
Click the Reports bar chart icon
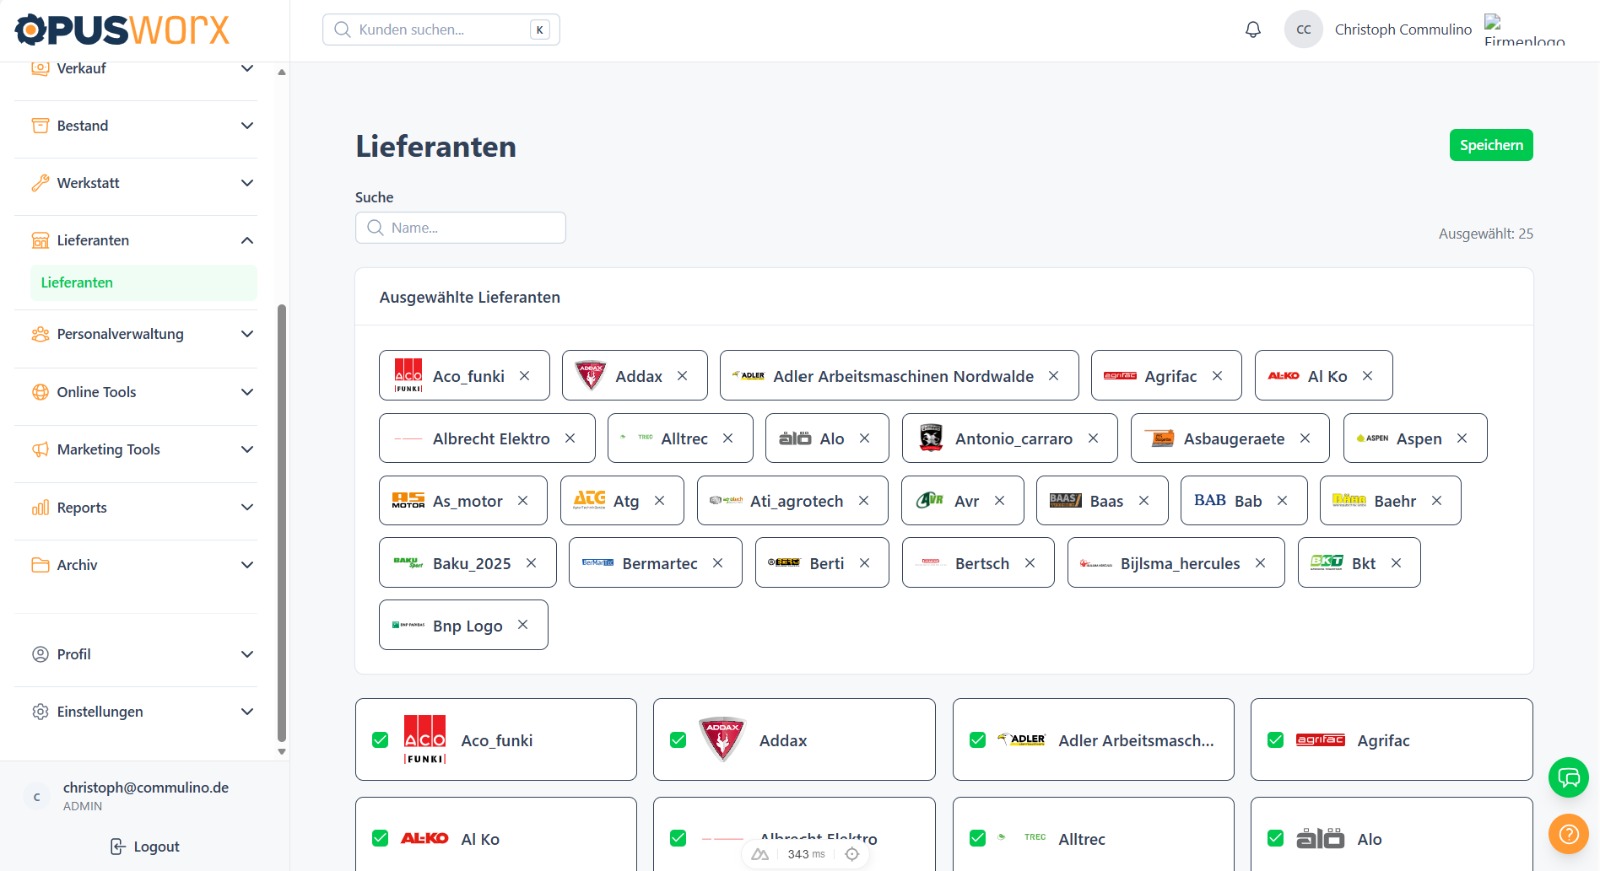tap(40, 508)
